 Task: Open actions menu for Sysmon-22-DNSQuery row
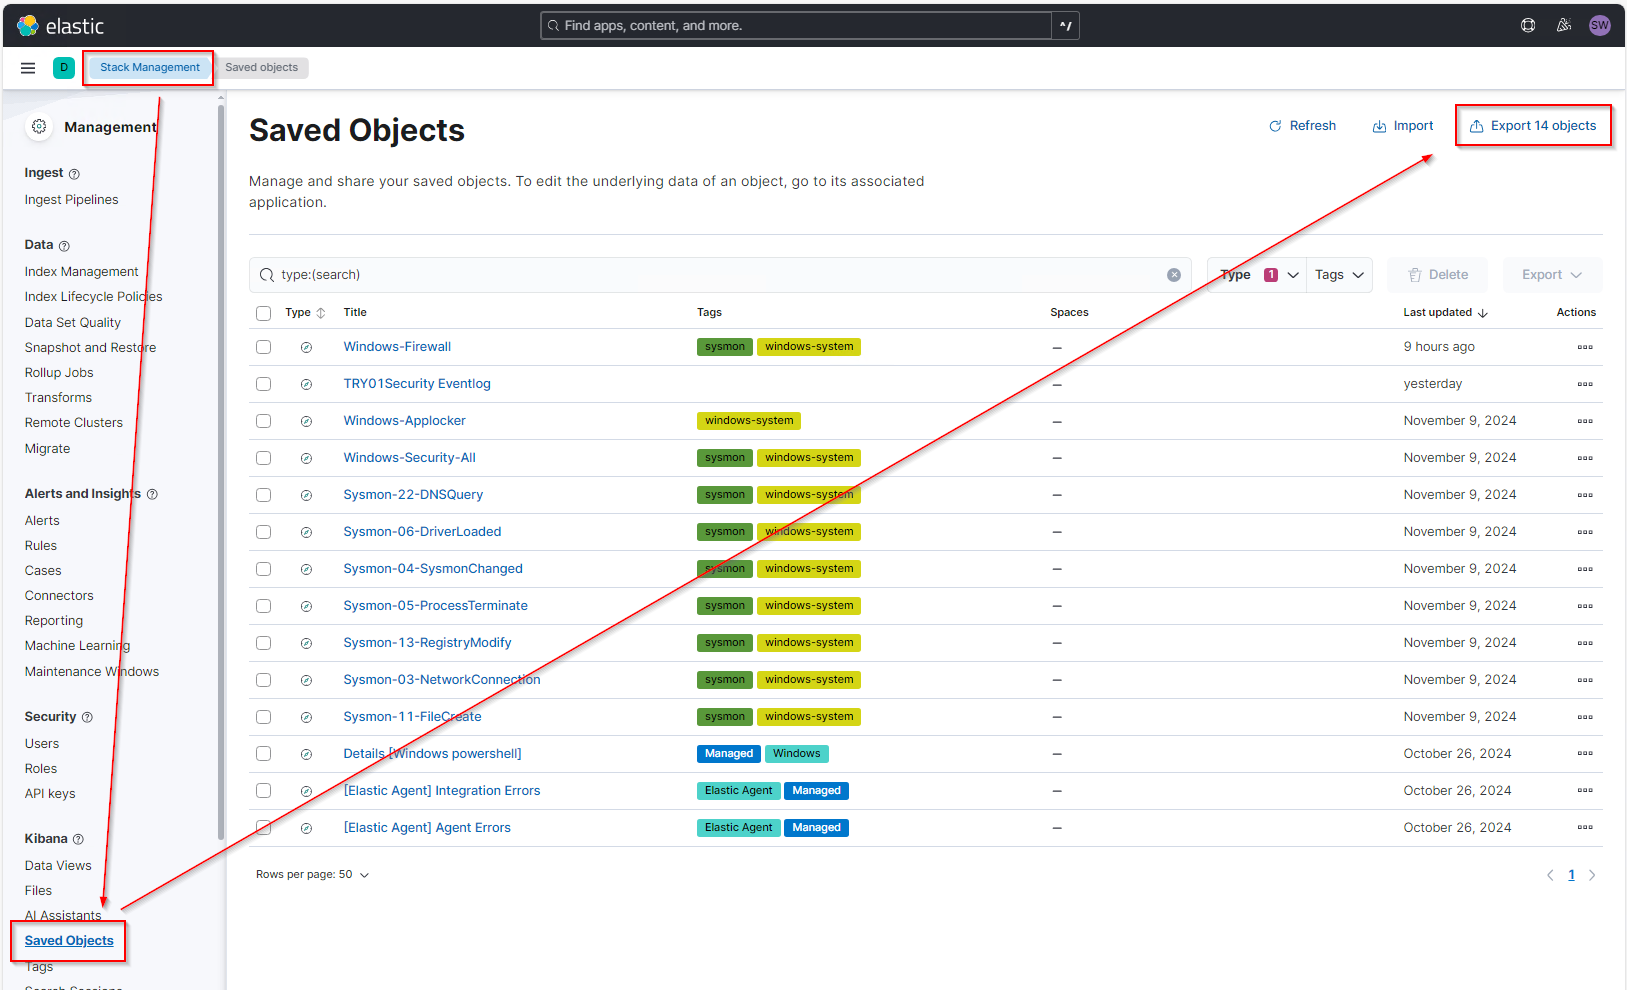coord(1585,495)
